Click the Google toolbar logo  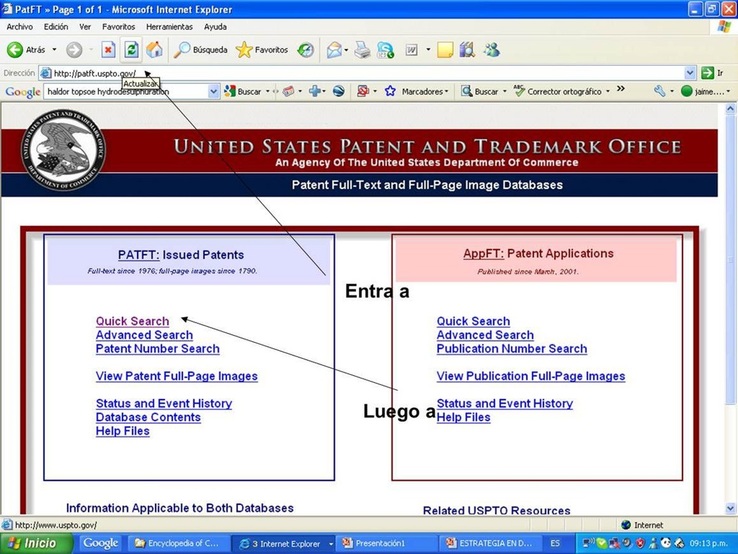click(23, 91)
